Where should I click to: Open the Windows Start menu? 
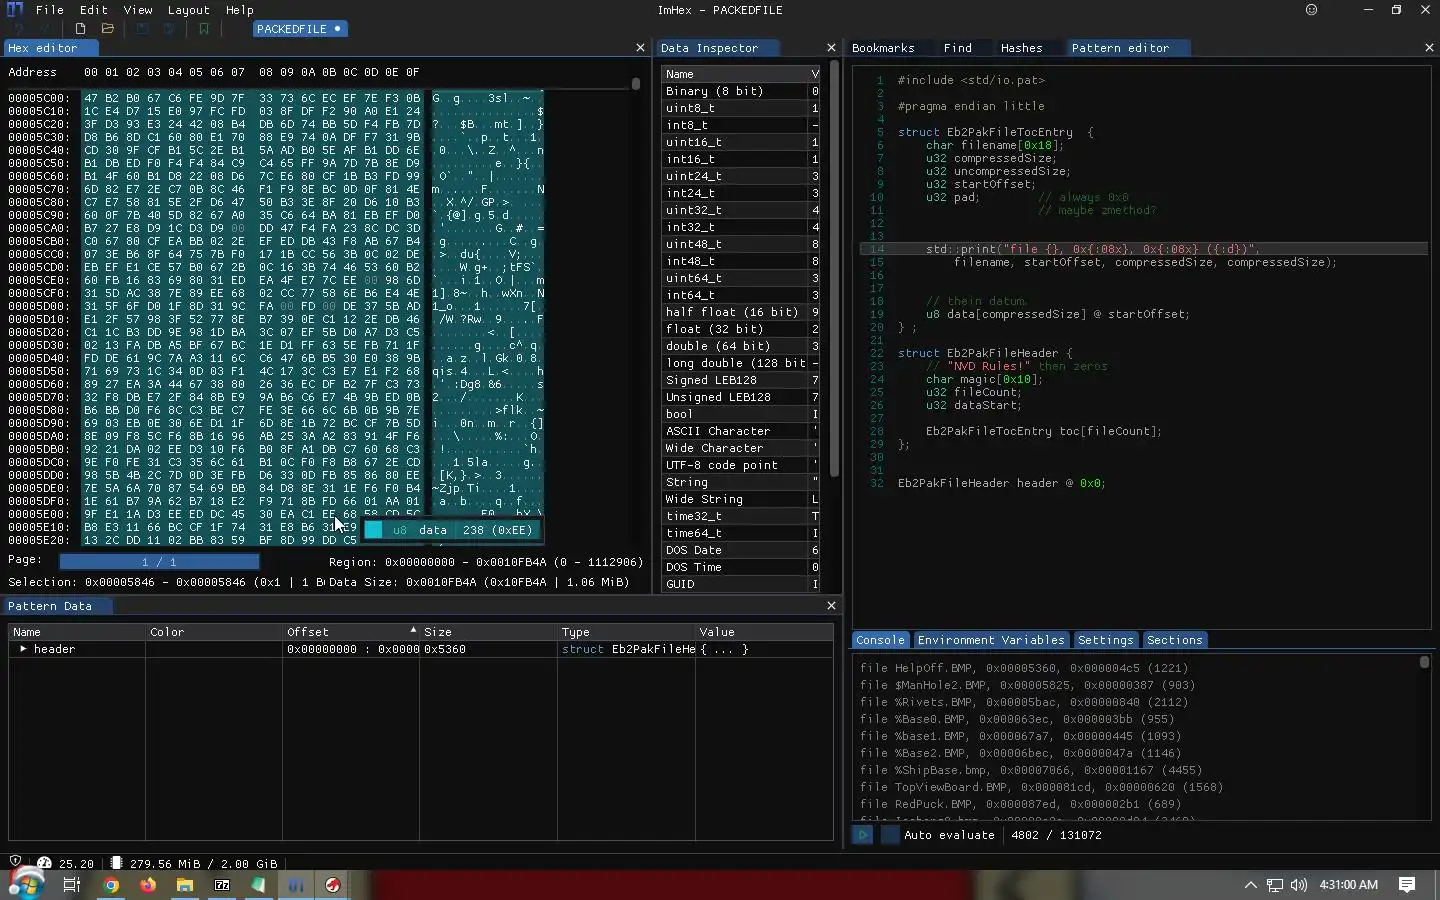pos(26,885)
